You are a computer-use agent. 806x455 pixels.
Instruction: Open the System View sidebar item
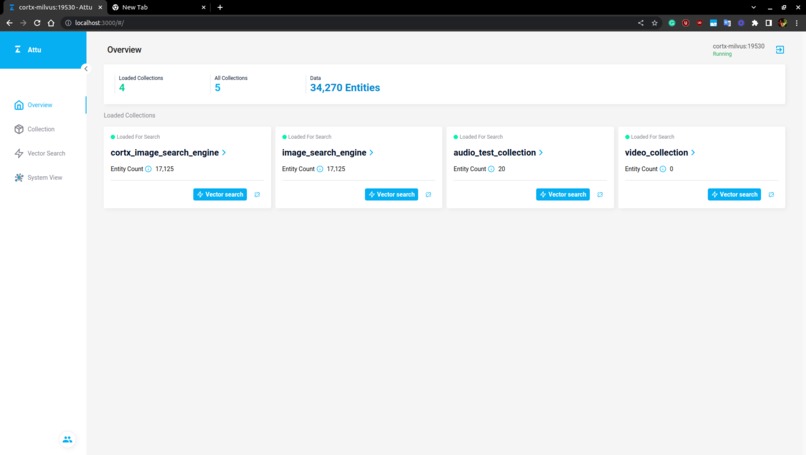pos(38,177)
